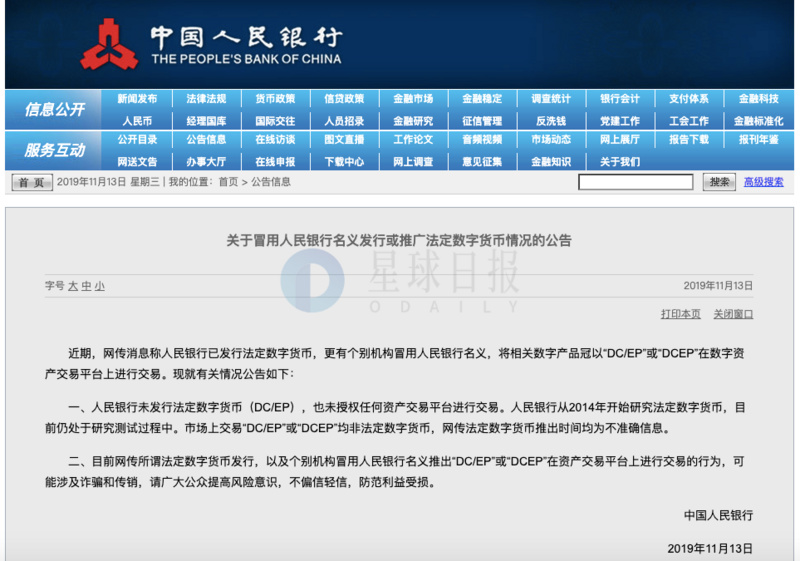Image resolution: width=800 pixels, height=561 pixels.
Task: Open 工会工作 navigation link
Action: [689, 121]
